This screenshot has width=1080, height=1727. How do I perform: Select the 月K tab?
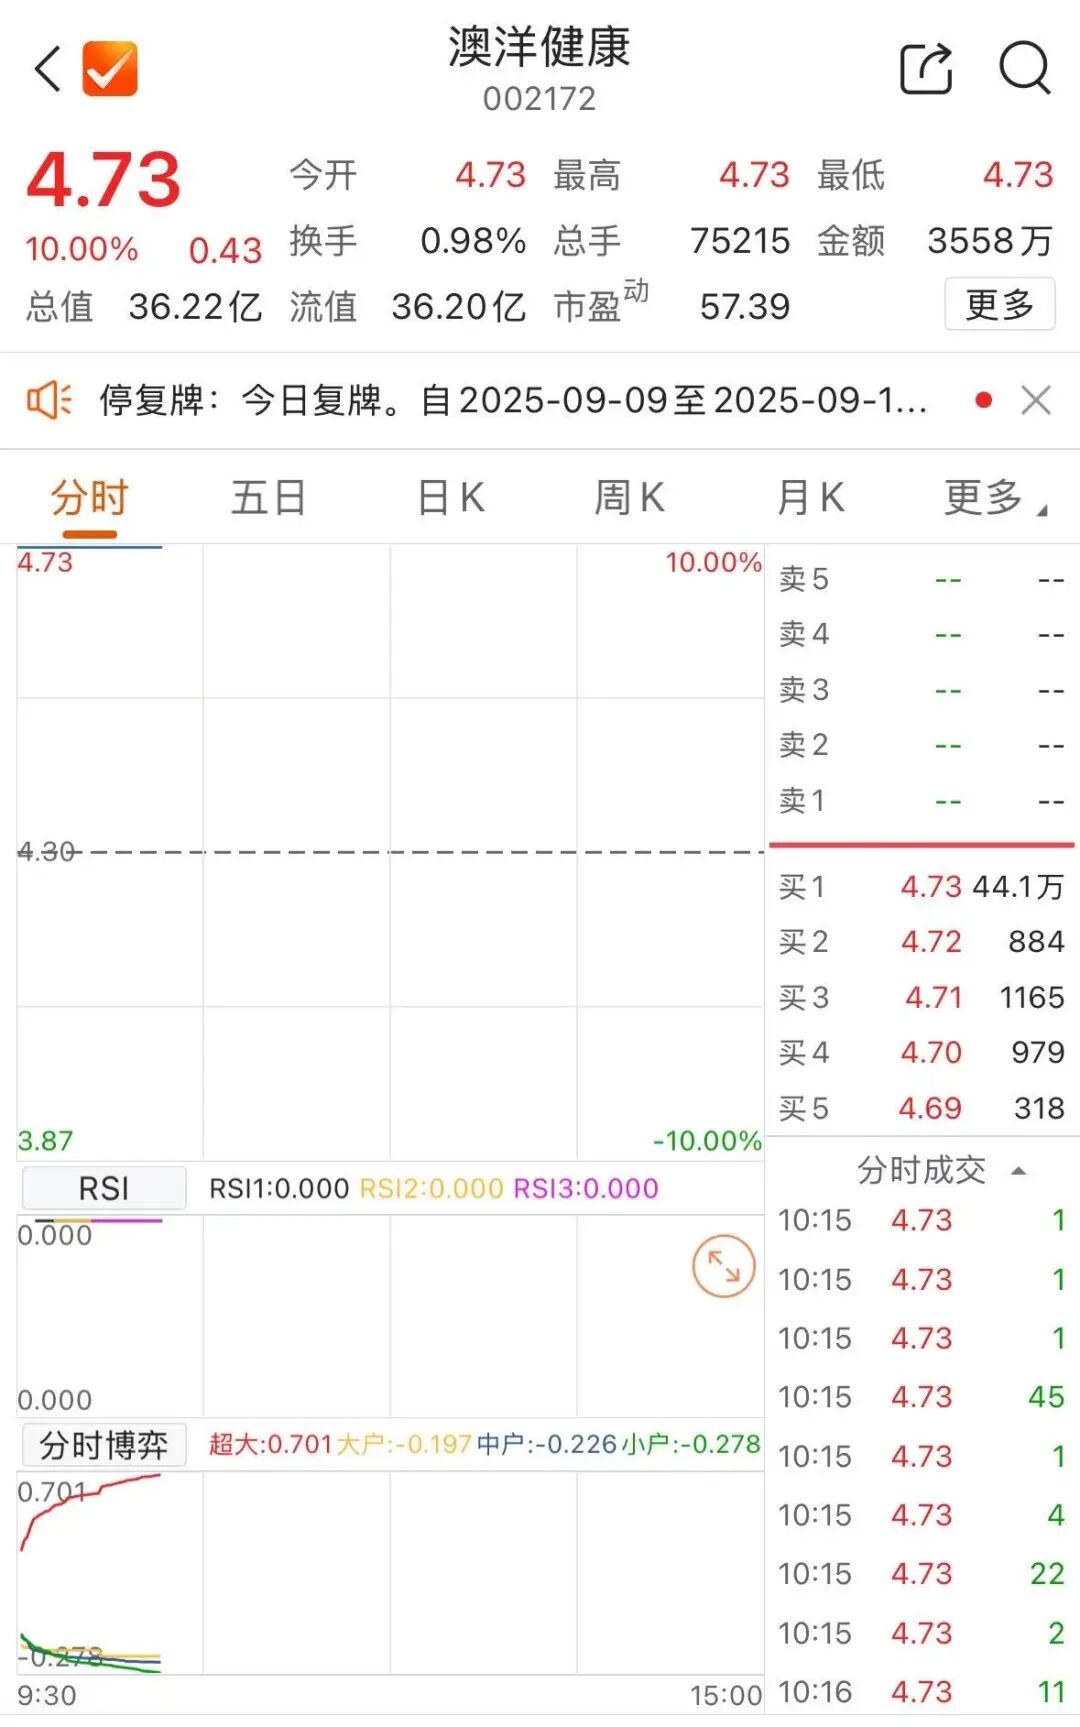tap(811, 497)
